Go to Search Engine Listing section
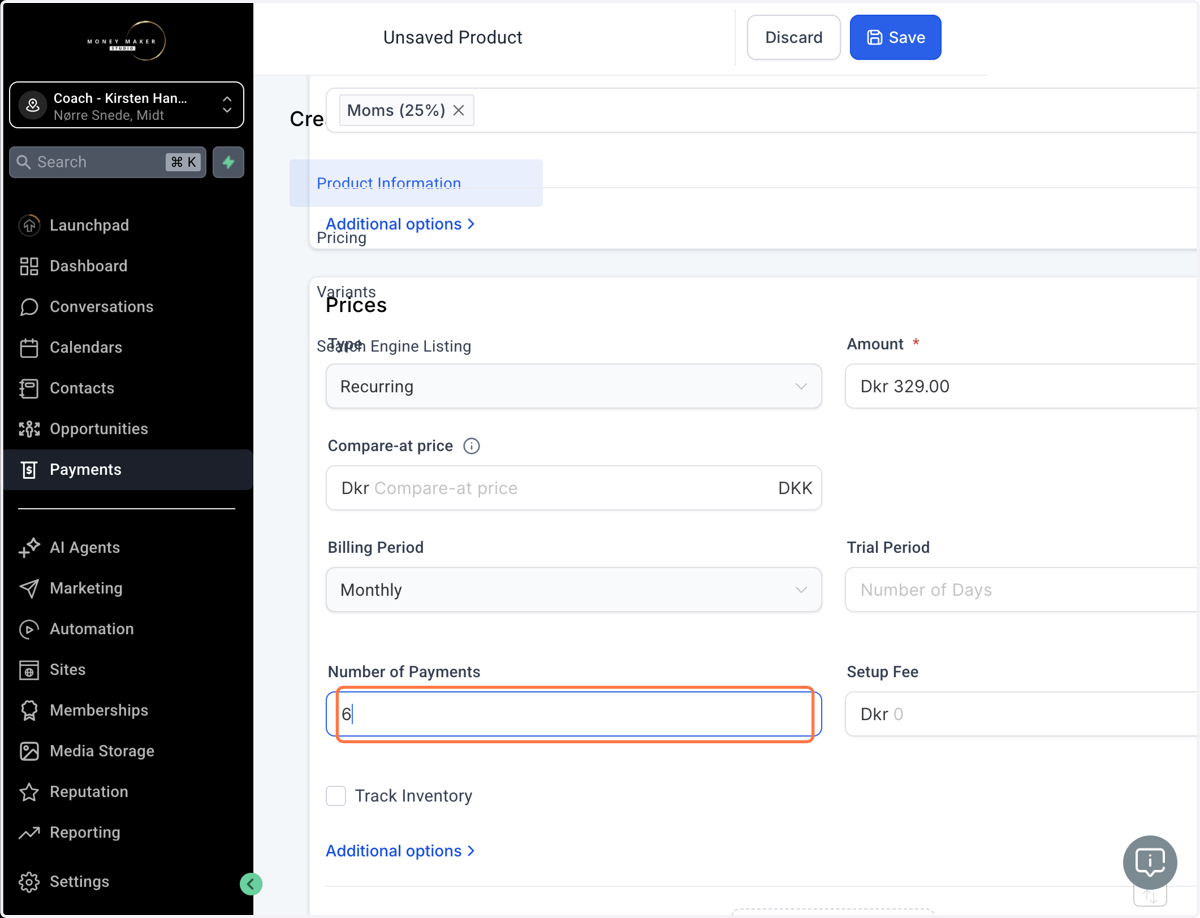The height and width of the screenshot is (918, 1200). [x=394, y=346]
